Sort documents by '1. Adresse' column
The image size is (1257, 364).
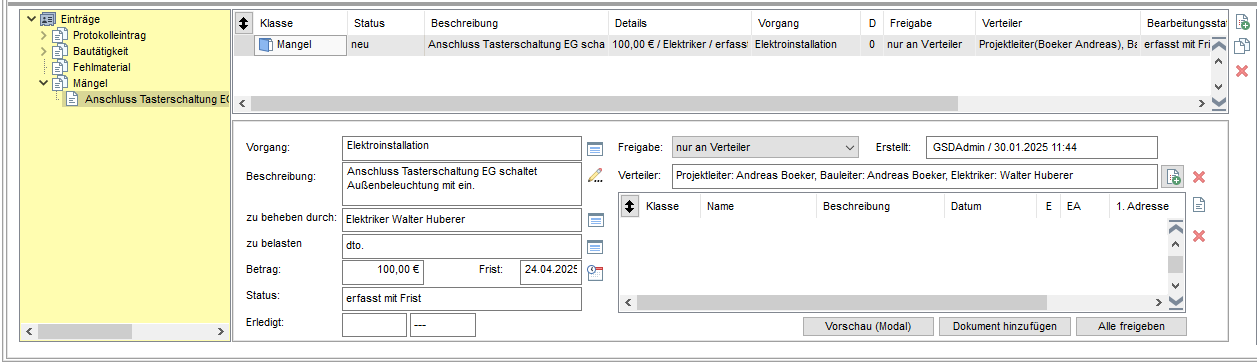[x=1148, y=206]
